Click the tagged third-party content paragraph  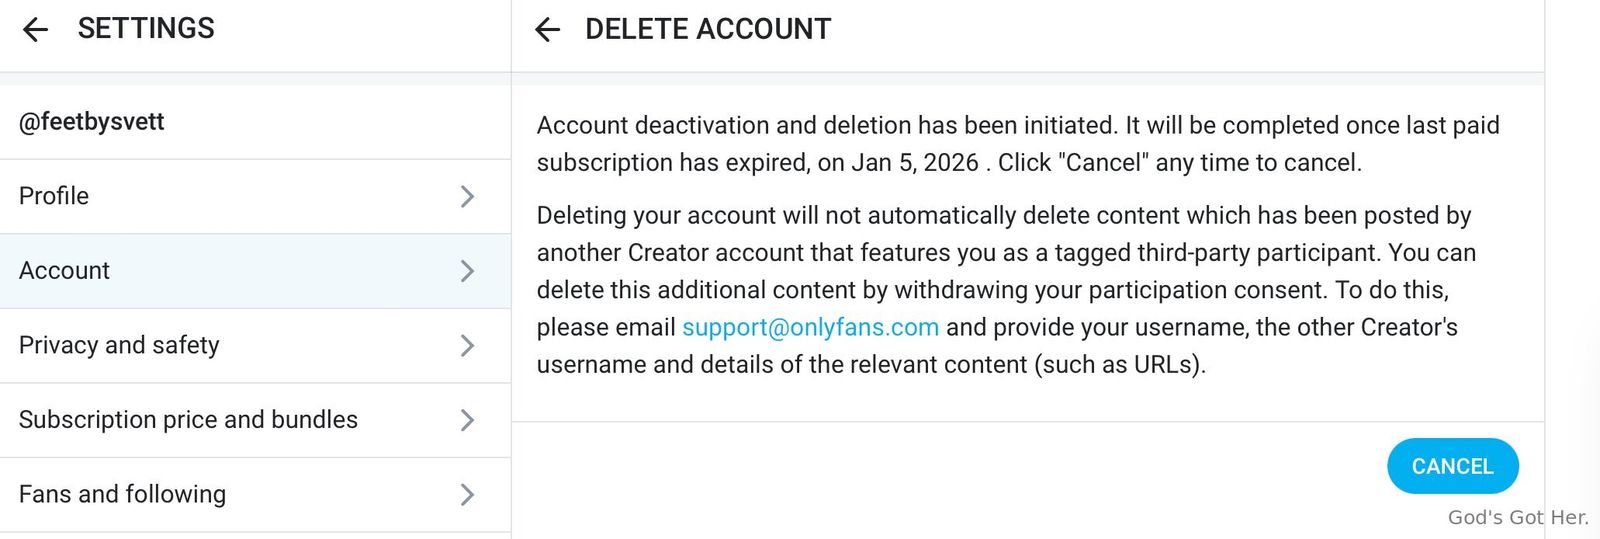tap(1006, 290)
